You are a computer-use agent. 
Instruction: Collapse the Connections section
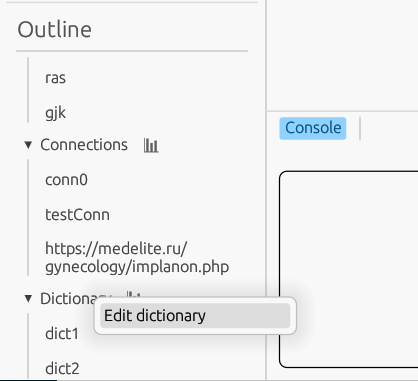pyautogui.click(x=28, y=145)
